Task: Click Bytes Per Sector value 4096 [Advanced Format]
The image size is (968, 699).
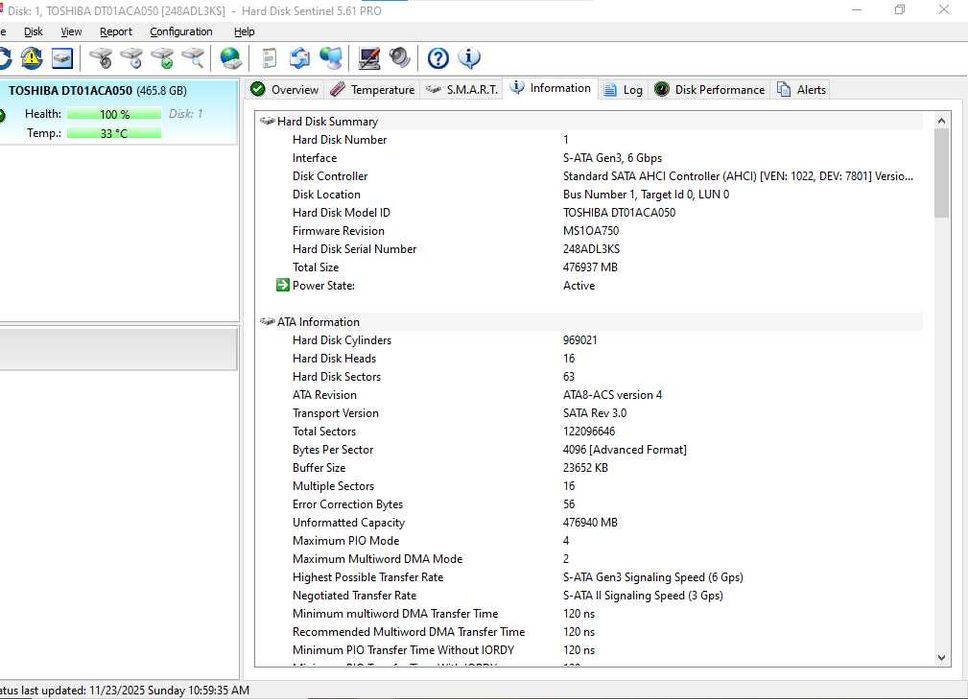Action: point(625,450)
